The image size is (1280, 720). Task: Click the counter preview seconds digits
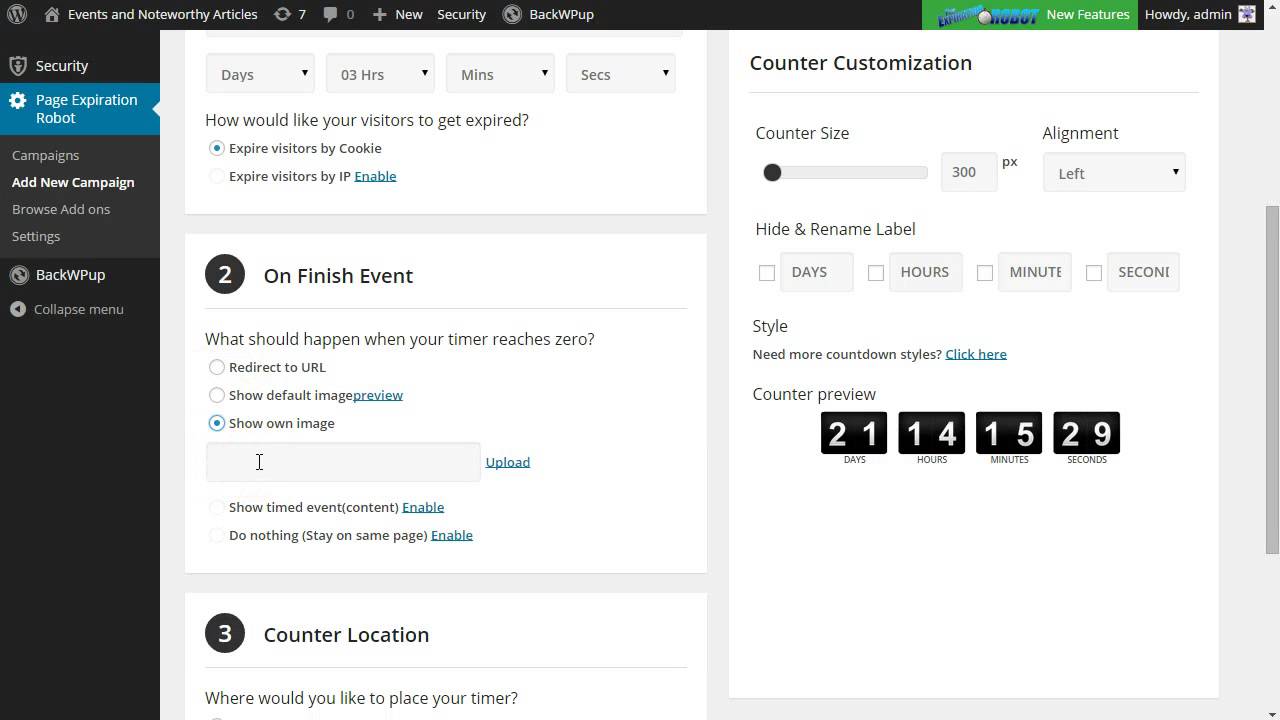pyautogui.click(x=1087, y=433)
